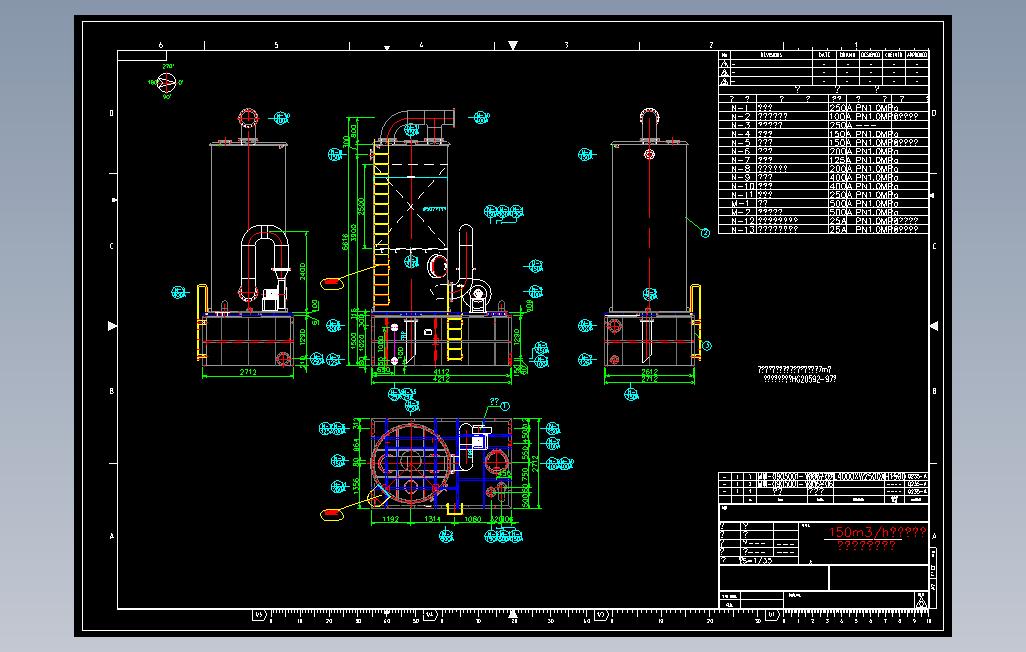Select manhole table row M-2
The height and width of the screenshot is (652, 1026).
click(823, 212)
